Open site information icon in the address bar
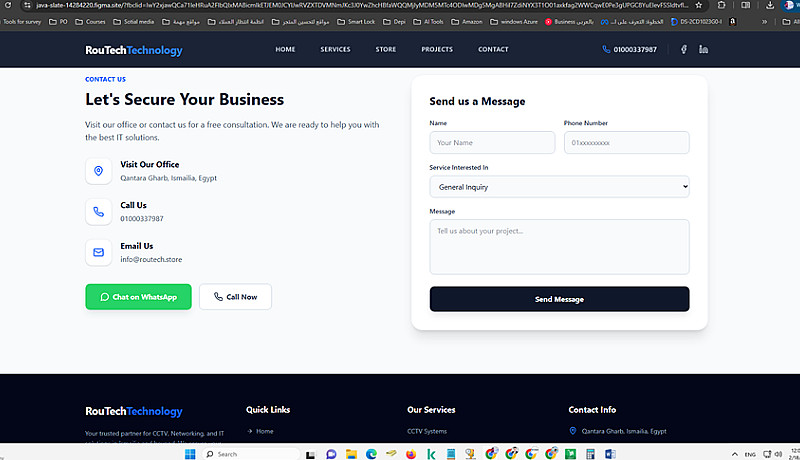The height and width of the screenshot is (460, 800). pyautogui.click(x=27, y=5)
